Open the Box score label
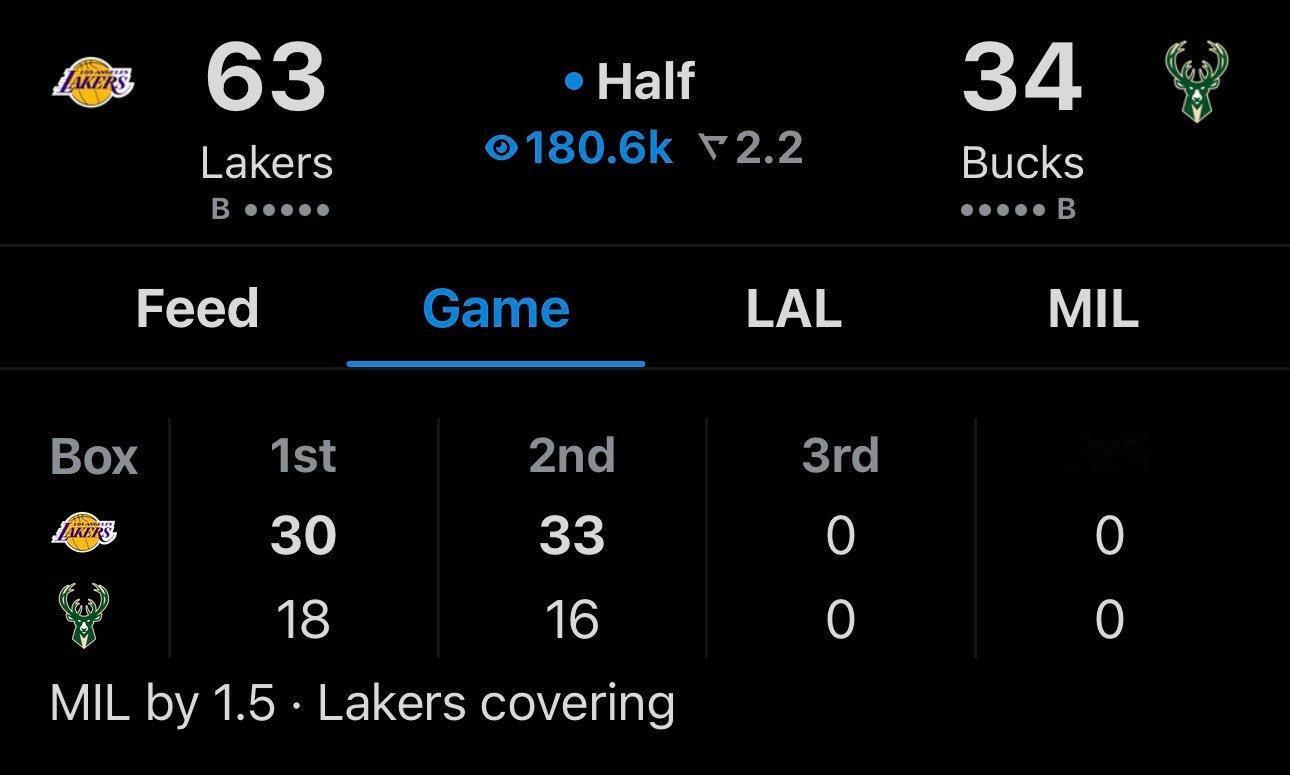The width and height of the screenshot is (1290, 775). point(93,457)
